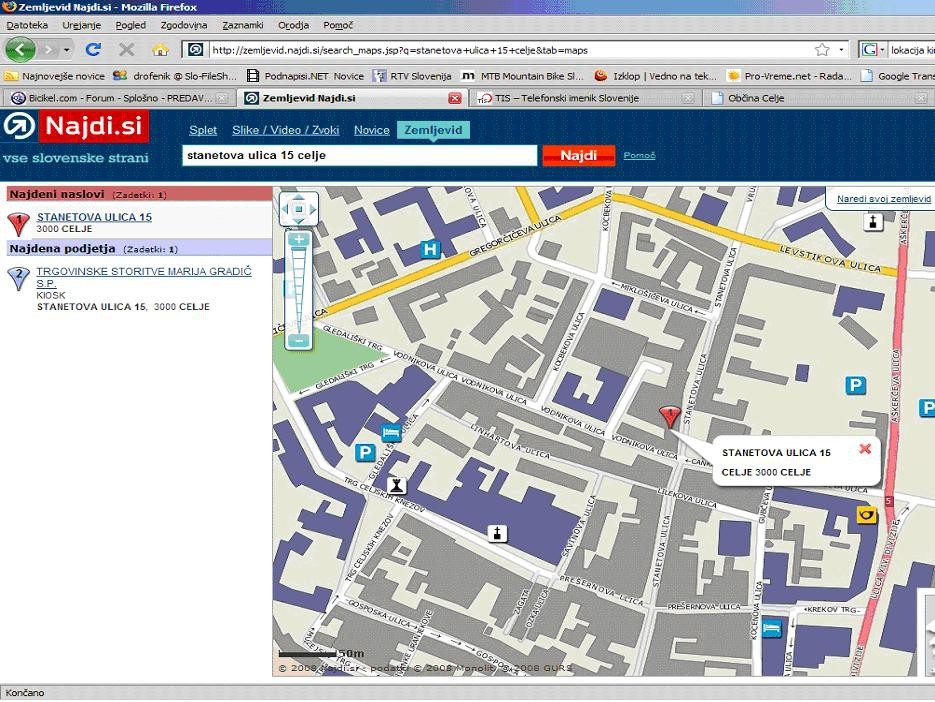Click the Najdi.si logo
The width and height of the screenshot is (935, 702).
(75, 126)
